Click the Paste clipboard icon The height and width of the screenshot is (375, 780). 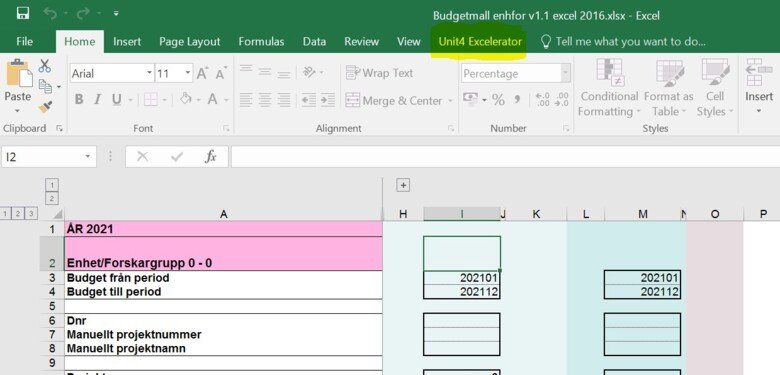[x=19, y=74]
